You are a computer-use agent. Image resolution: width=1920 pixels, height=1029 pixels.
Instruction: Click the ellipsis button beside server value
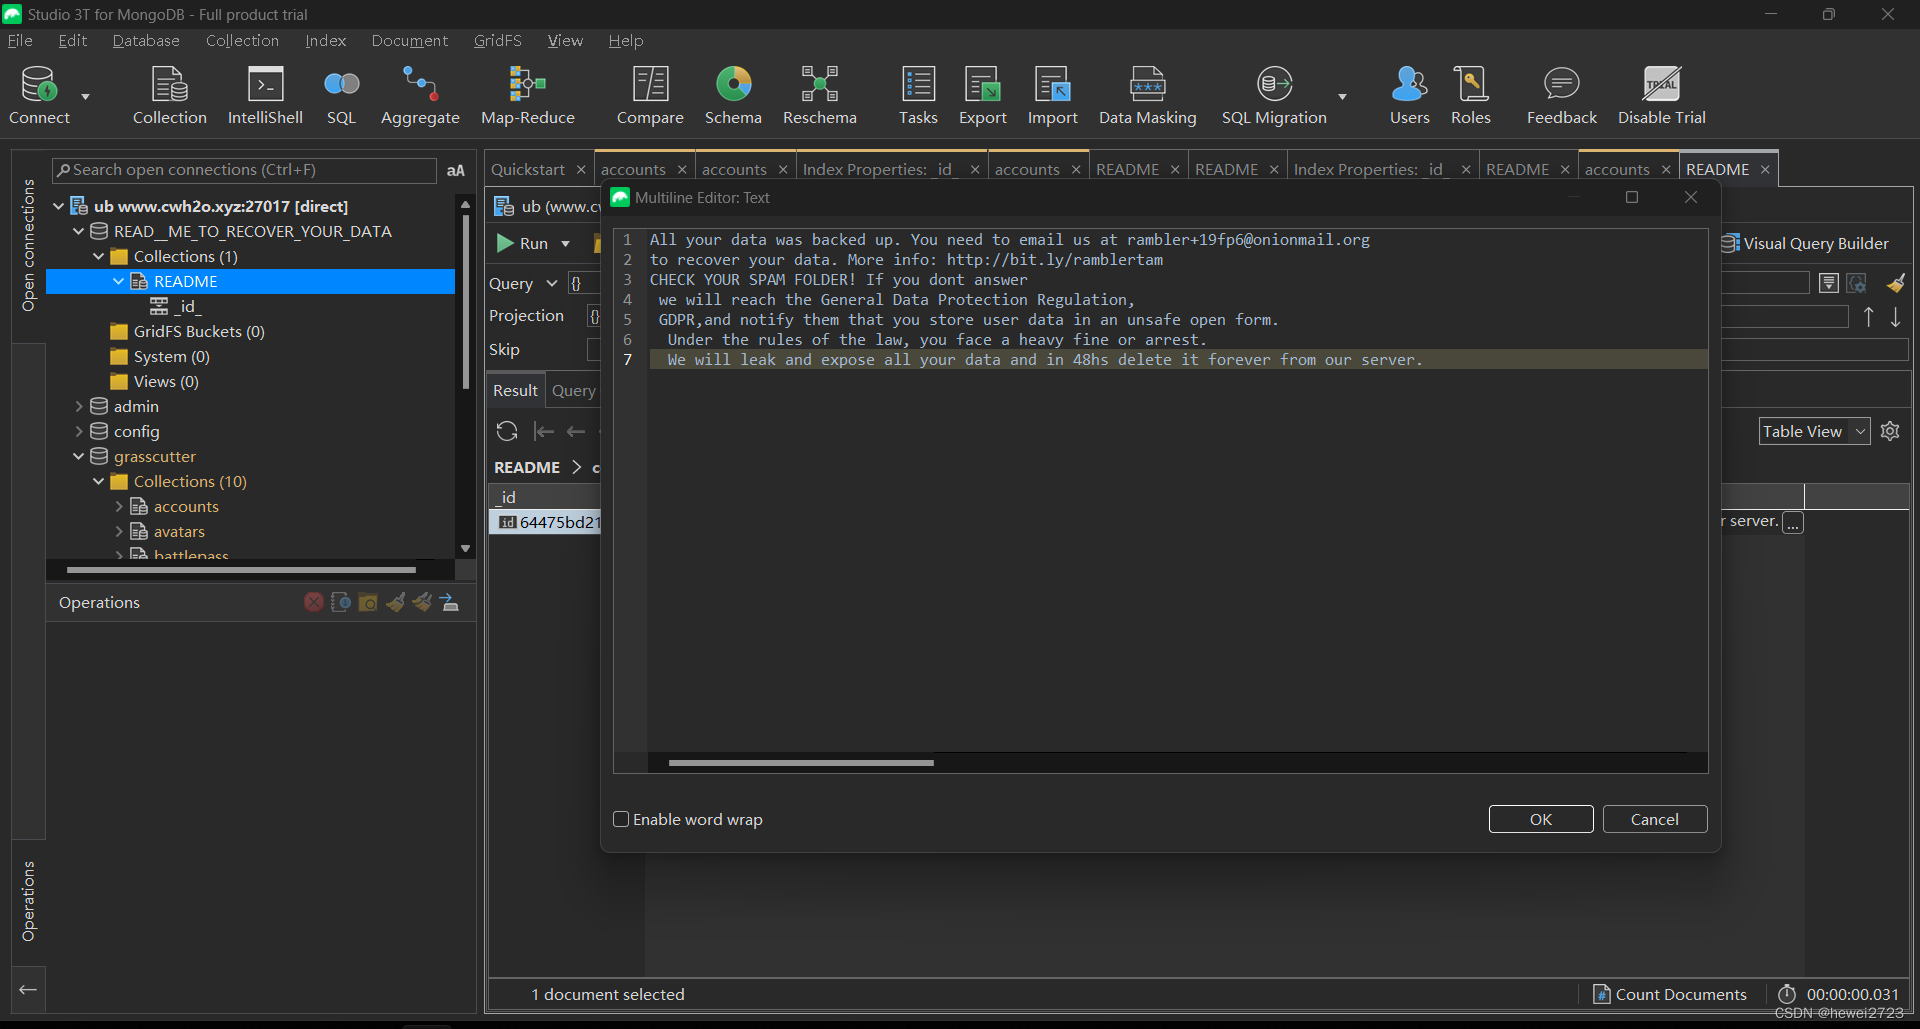[1793, 523]
